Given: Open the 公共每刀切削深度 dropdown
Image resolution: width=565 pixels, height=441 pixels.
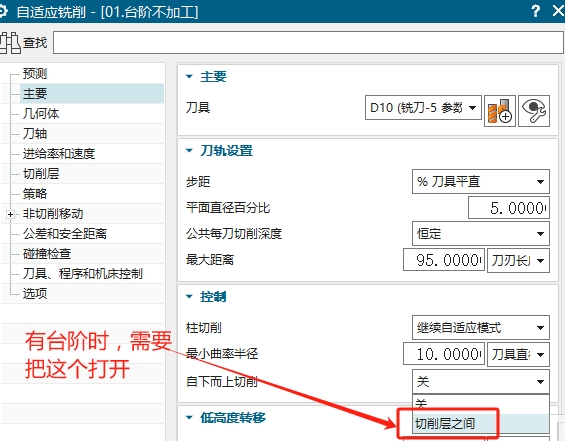Looking at the screenshot, I should coord(481,234).
